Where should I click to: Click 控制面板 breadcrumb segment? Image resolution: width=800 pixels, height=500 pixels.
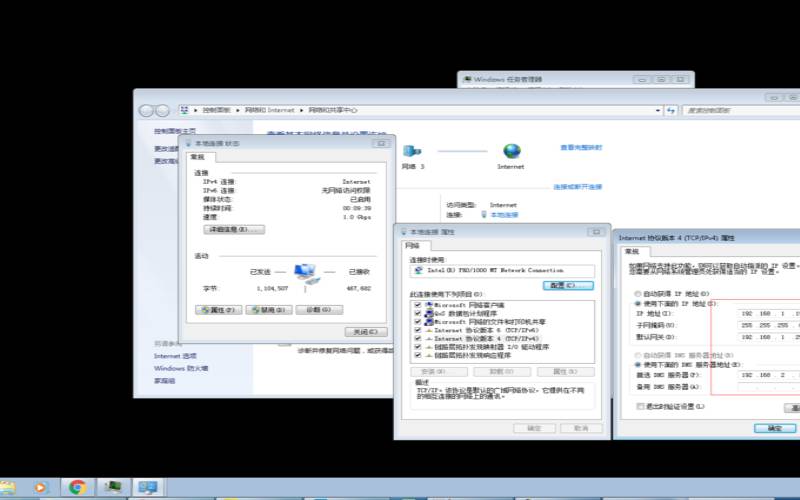click(216, 110)
